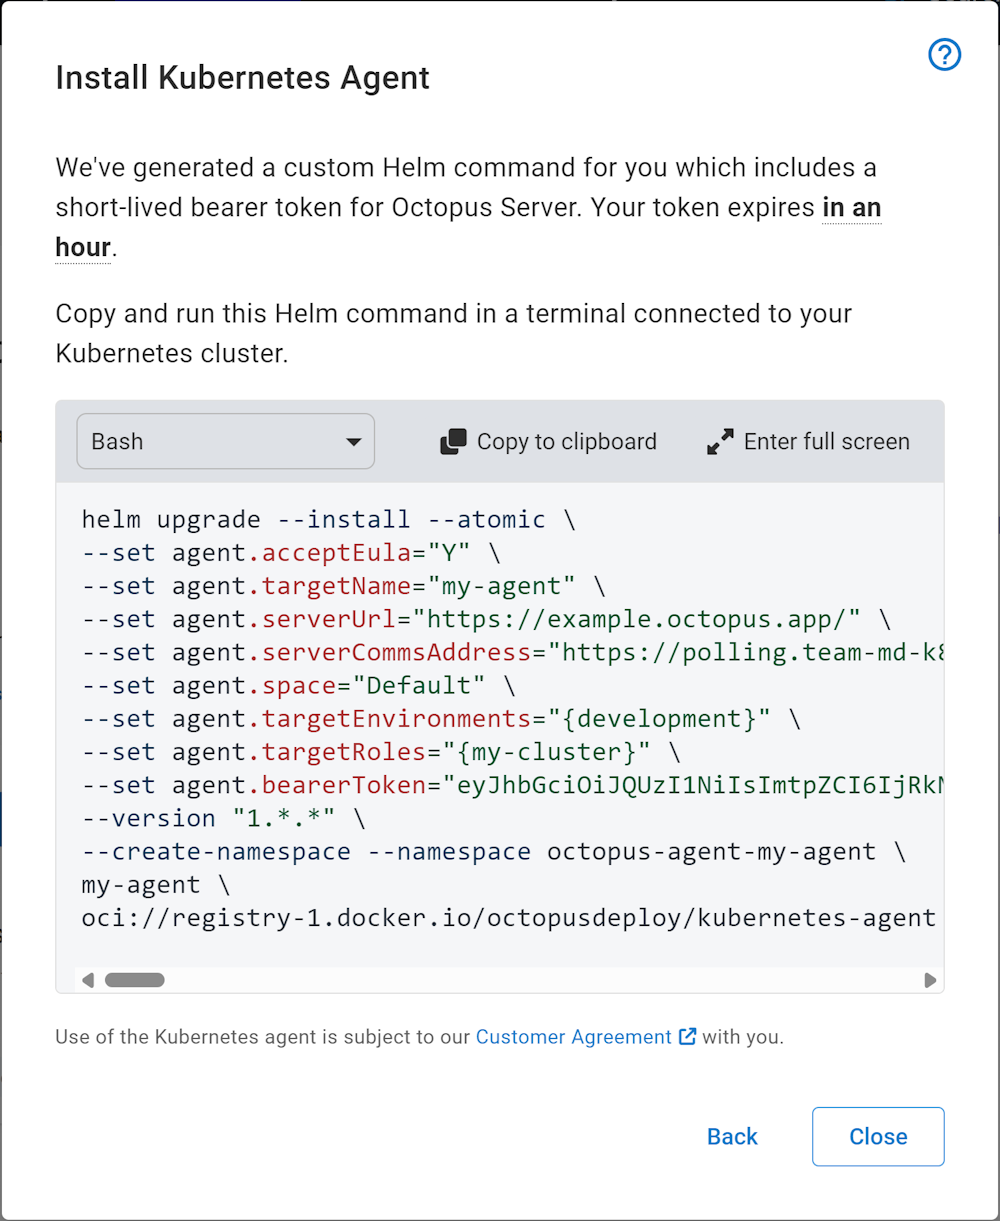Click the 'Enter full screen' label

[x=827, y=441]
